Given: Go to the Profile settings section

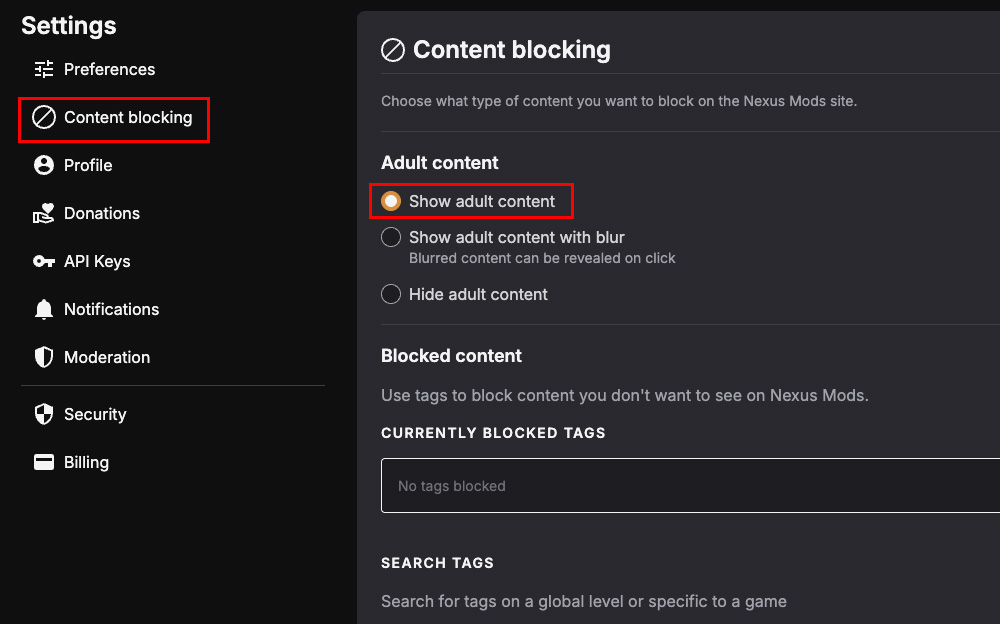Looking at the screenshot, I should click(x=88, y=165).
